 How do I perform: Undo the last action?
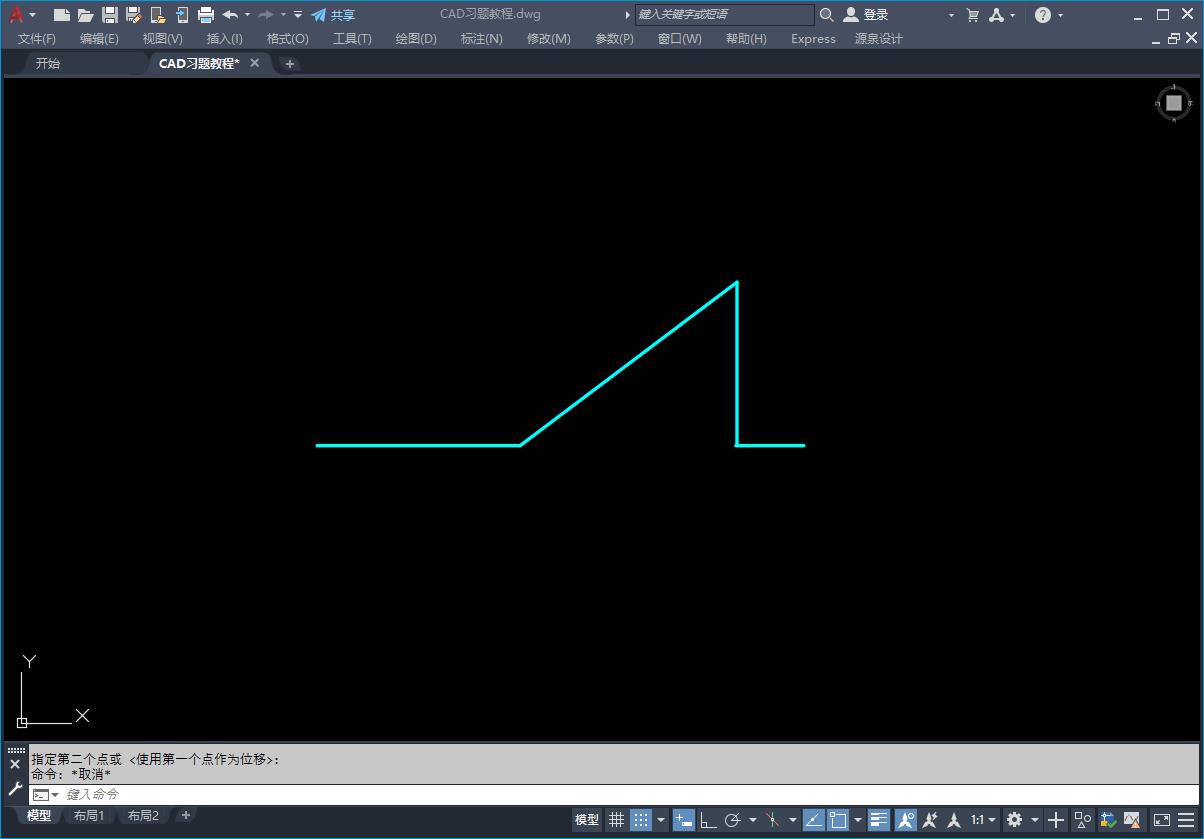pyautogui.click(x=228, y=15)
